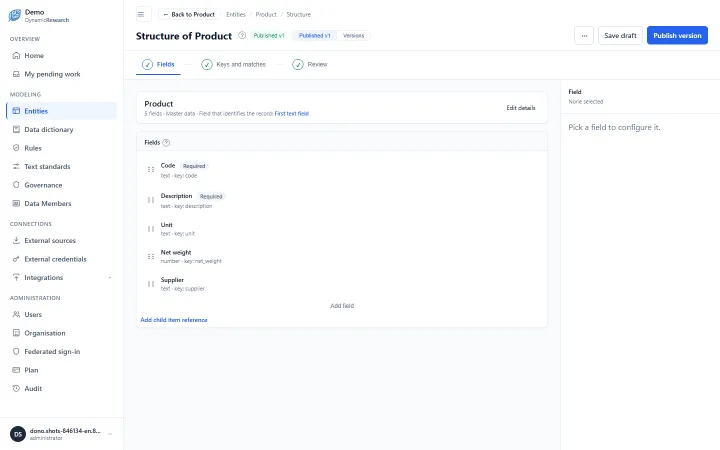Click the Entities table icon in sidebar
This screenshot has height=450, width=720.
[x=16, y=111]
